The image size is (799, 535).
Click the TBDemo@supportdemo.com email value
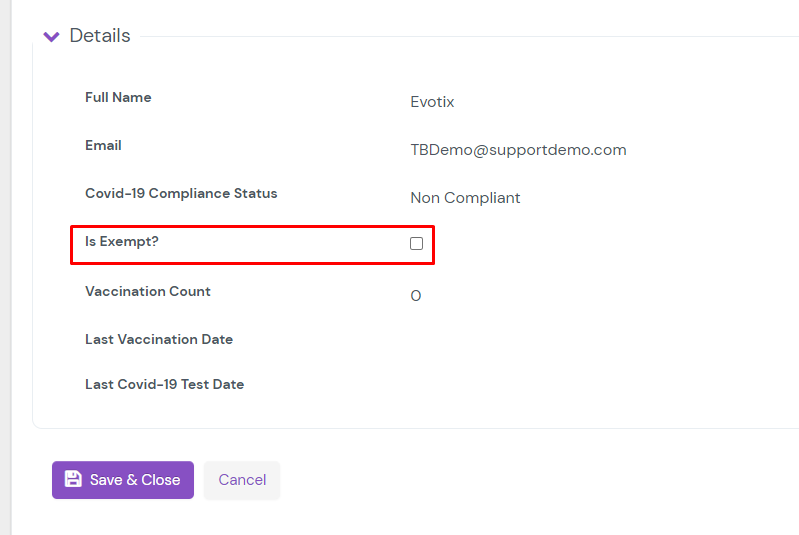click(518, 150)
